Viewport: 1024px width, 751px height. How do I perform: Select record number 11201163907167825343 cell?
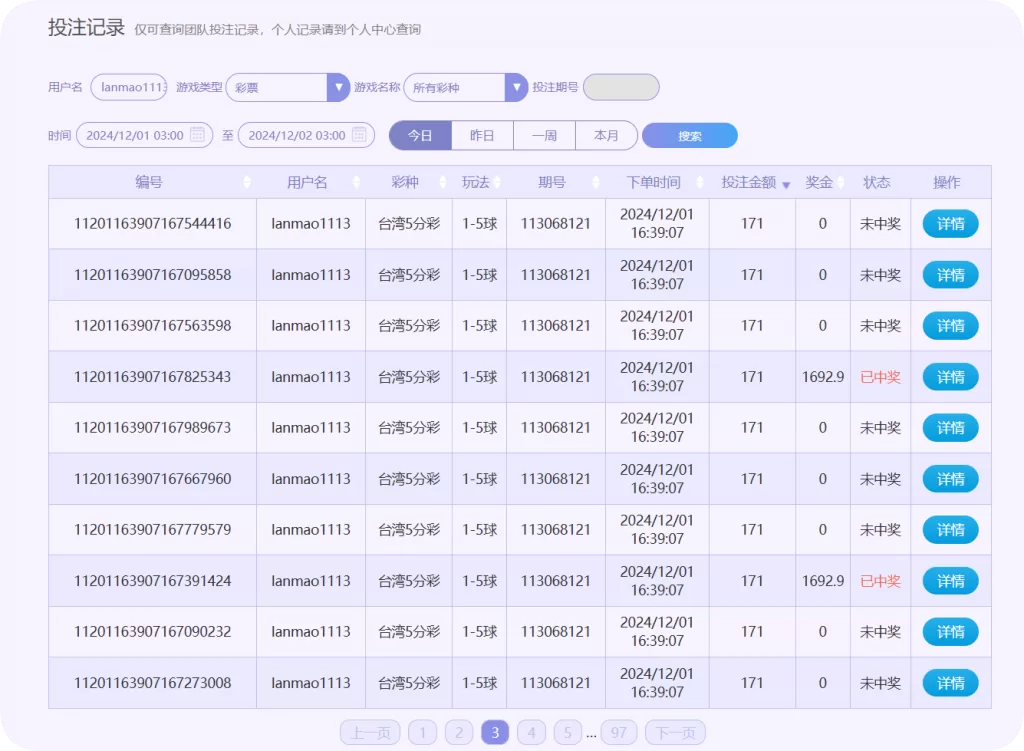[x=152, y=377]
